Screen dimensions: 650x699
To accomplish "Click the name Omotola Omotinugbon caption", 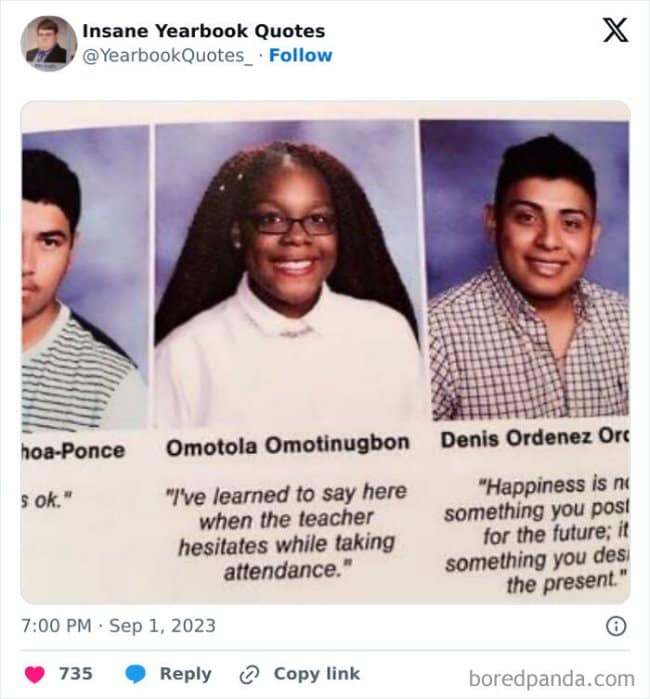I will [287, 445].
